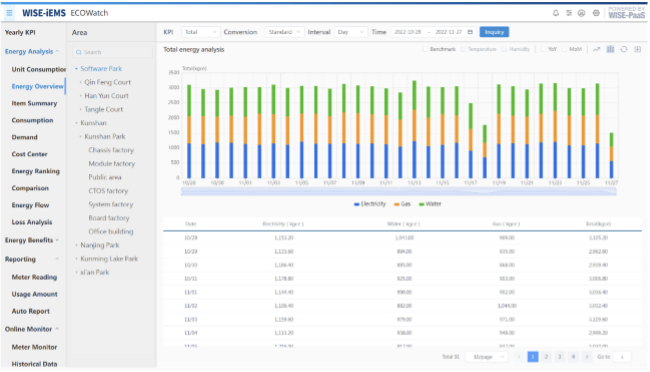Enable the YoY checkbox
Image resolution: width=650 pixels, height=372 pixels.
coord(543,49)
